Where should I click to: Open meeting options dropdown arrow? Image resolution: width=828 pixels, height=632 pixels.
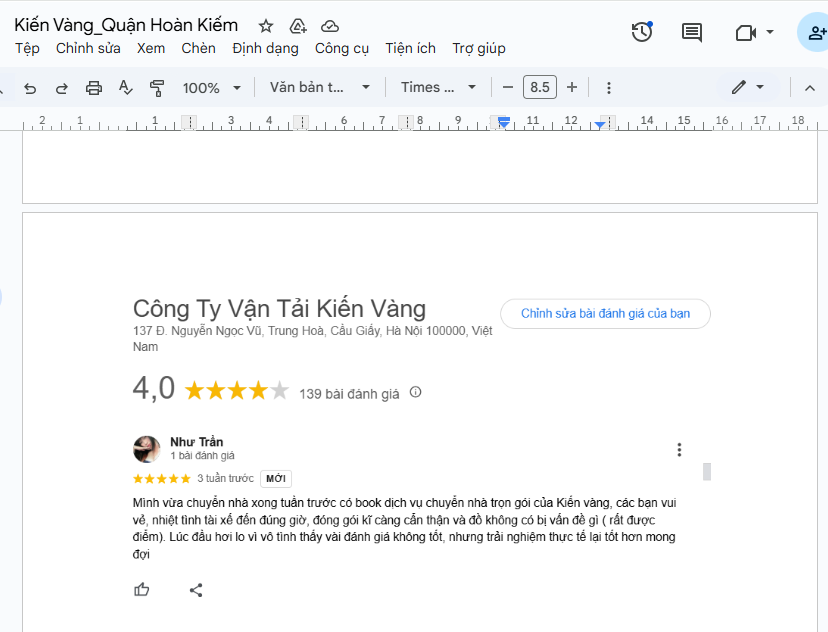(770, 32)
